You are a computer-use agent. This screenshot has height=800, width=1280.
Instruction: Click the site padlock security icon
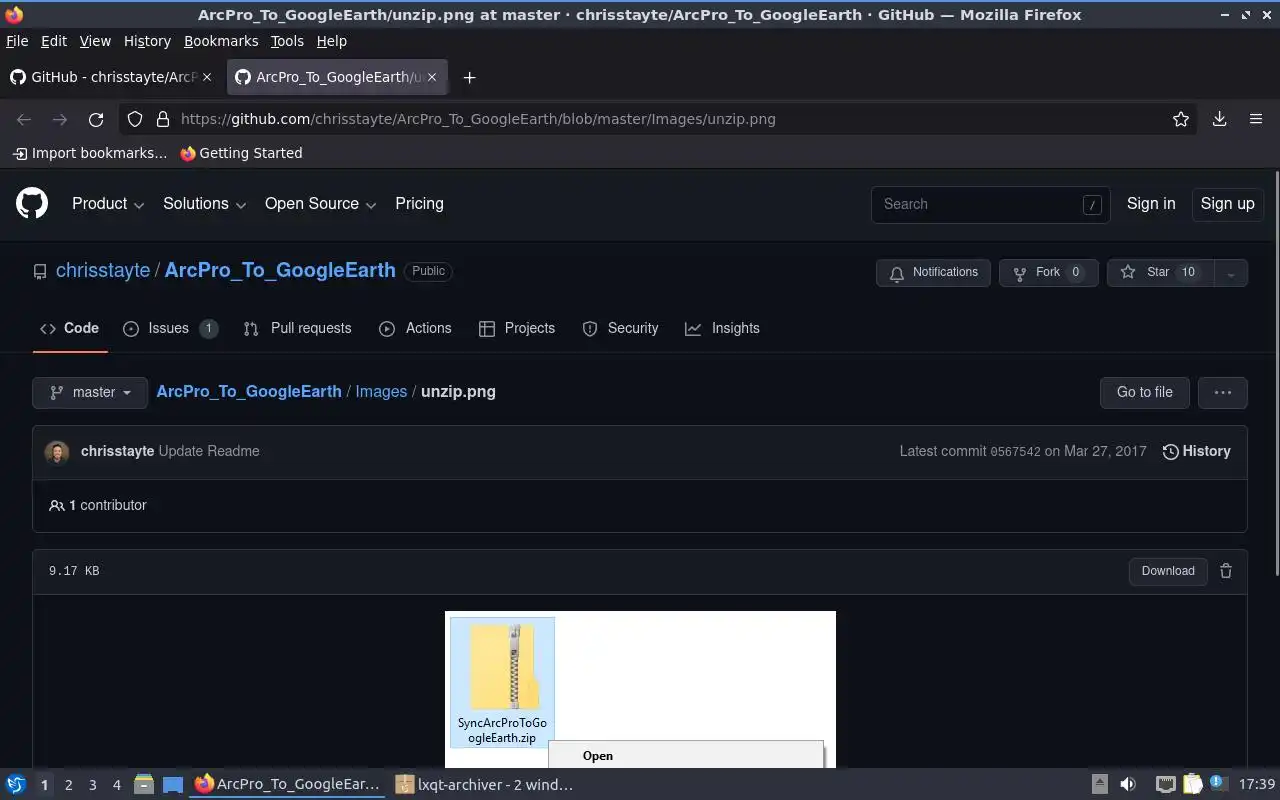click(x=162, y=119)
